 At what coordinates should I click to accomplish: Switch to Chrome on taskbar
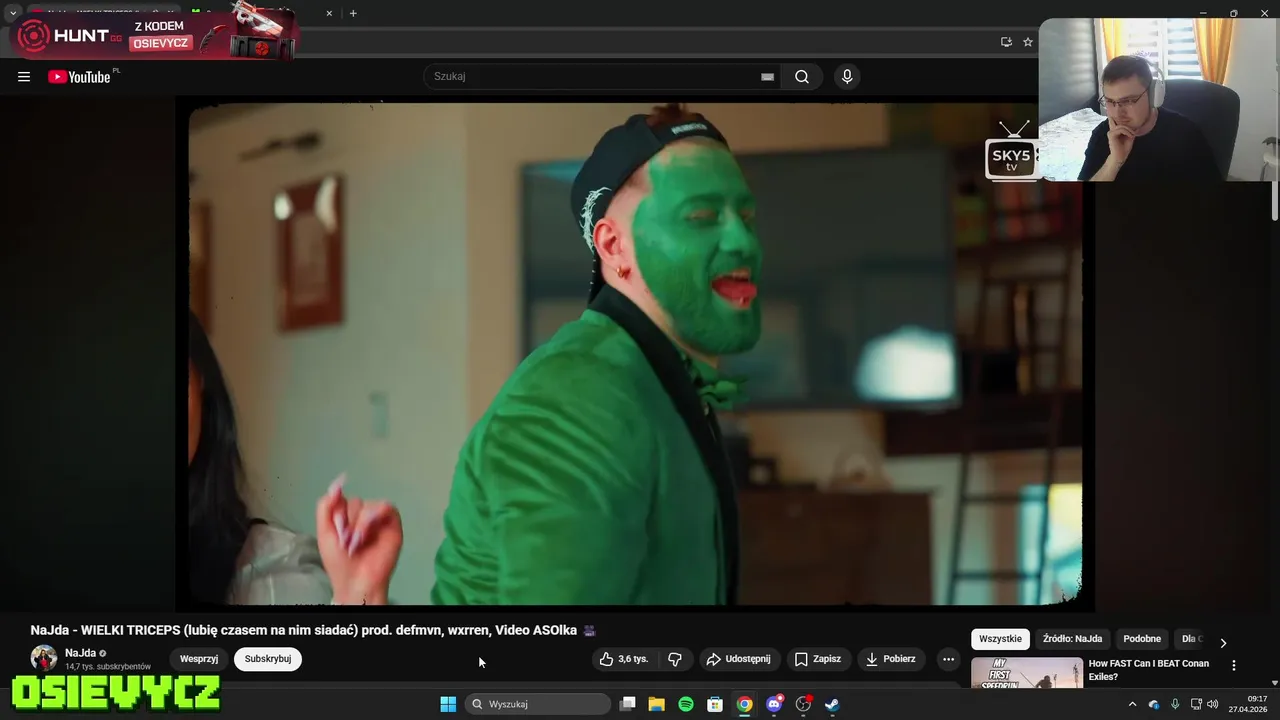(x=744, y=704)
